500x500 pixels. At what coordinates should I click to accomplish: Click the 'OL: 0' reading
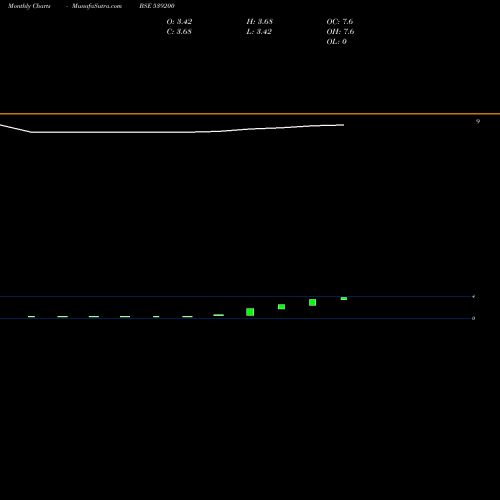pos(337,42)
